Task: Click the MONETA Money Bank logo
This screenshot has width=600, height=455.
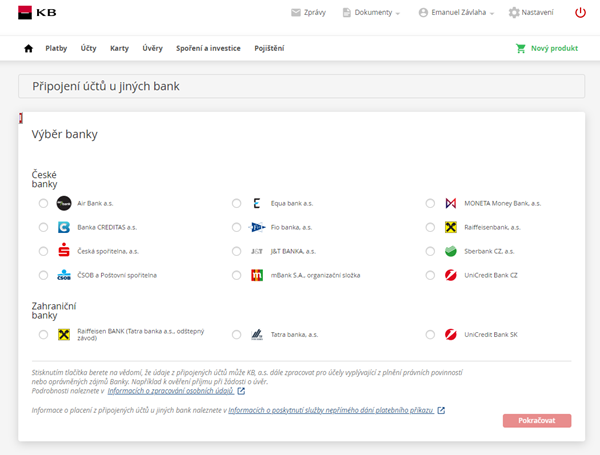Action: pos(451,203)
